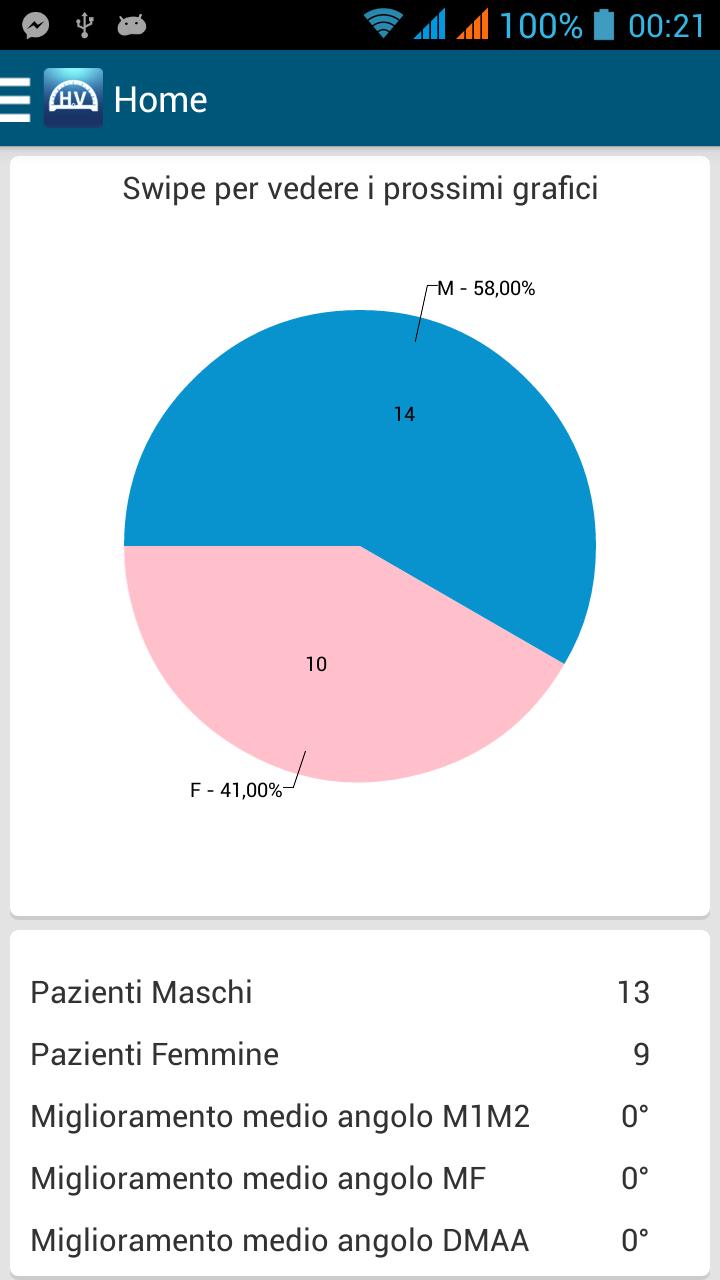The width and height of the screenshot is (720, 1280).
Task: Tap the F - 41,00% chart label
Action: [x=236, y=790]
